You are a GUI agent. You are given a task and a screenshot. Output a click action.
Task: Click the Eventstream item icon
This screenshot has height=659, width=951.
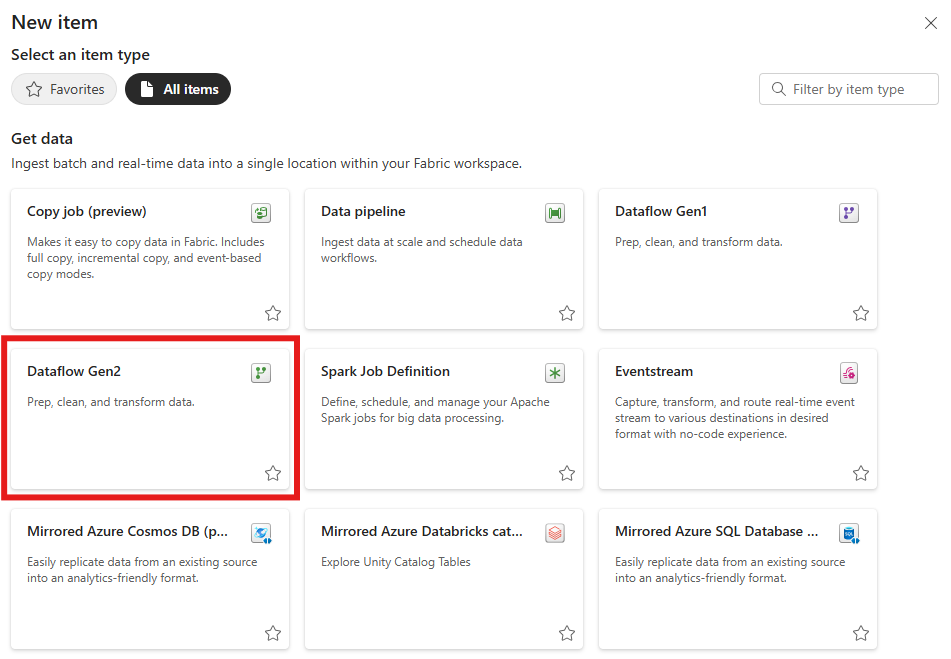click(849, 373)
